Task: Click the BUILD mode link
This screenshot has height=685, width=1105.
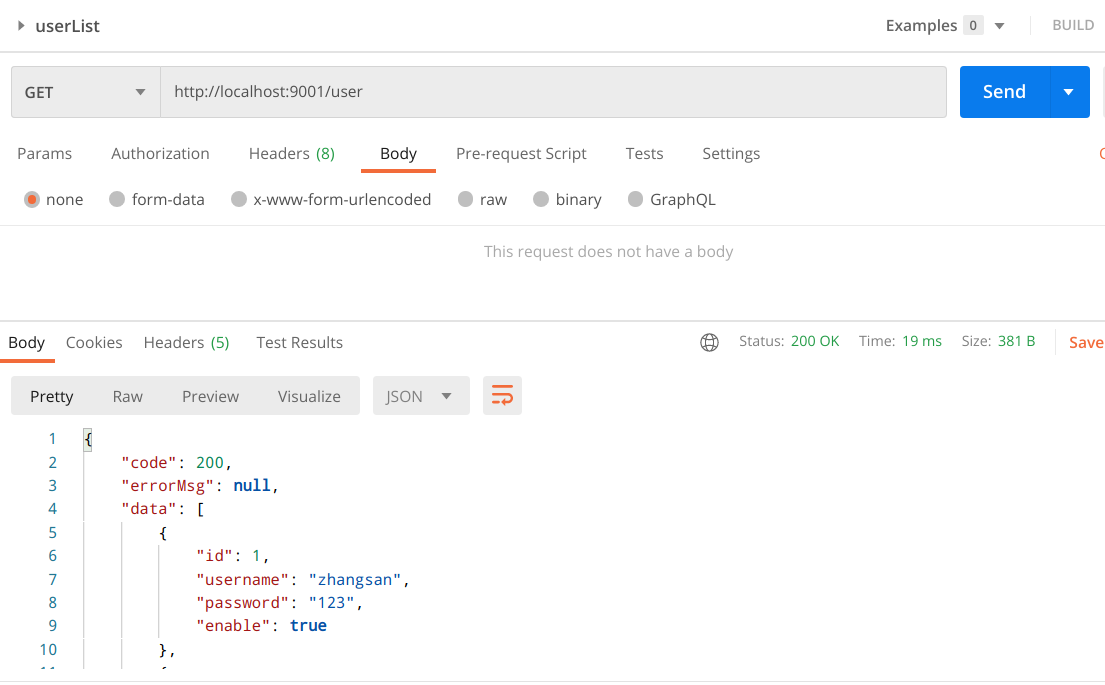Action: tap(1073, 26)
